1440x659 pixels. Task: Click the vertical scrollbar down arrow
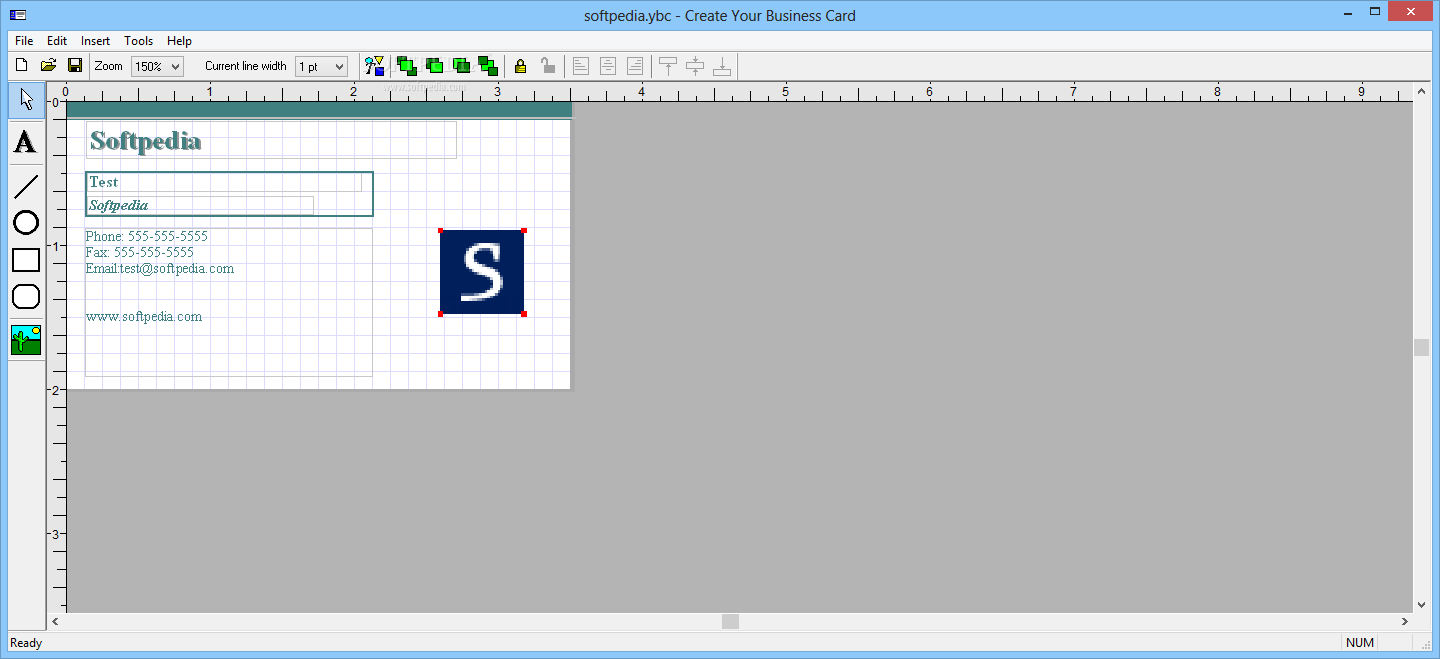(x=1421, y=605)
